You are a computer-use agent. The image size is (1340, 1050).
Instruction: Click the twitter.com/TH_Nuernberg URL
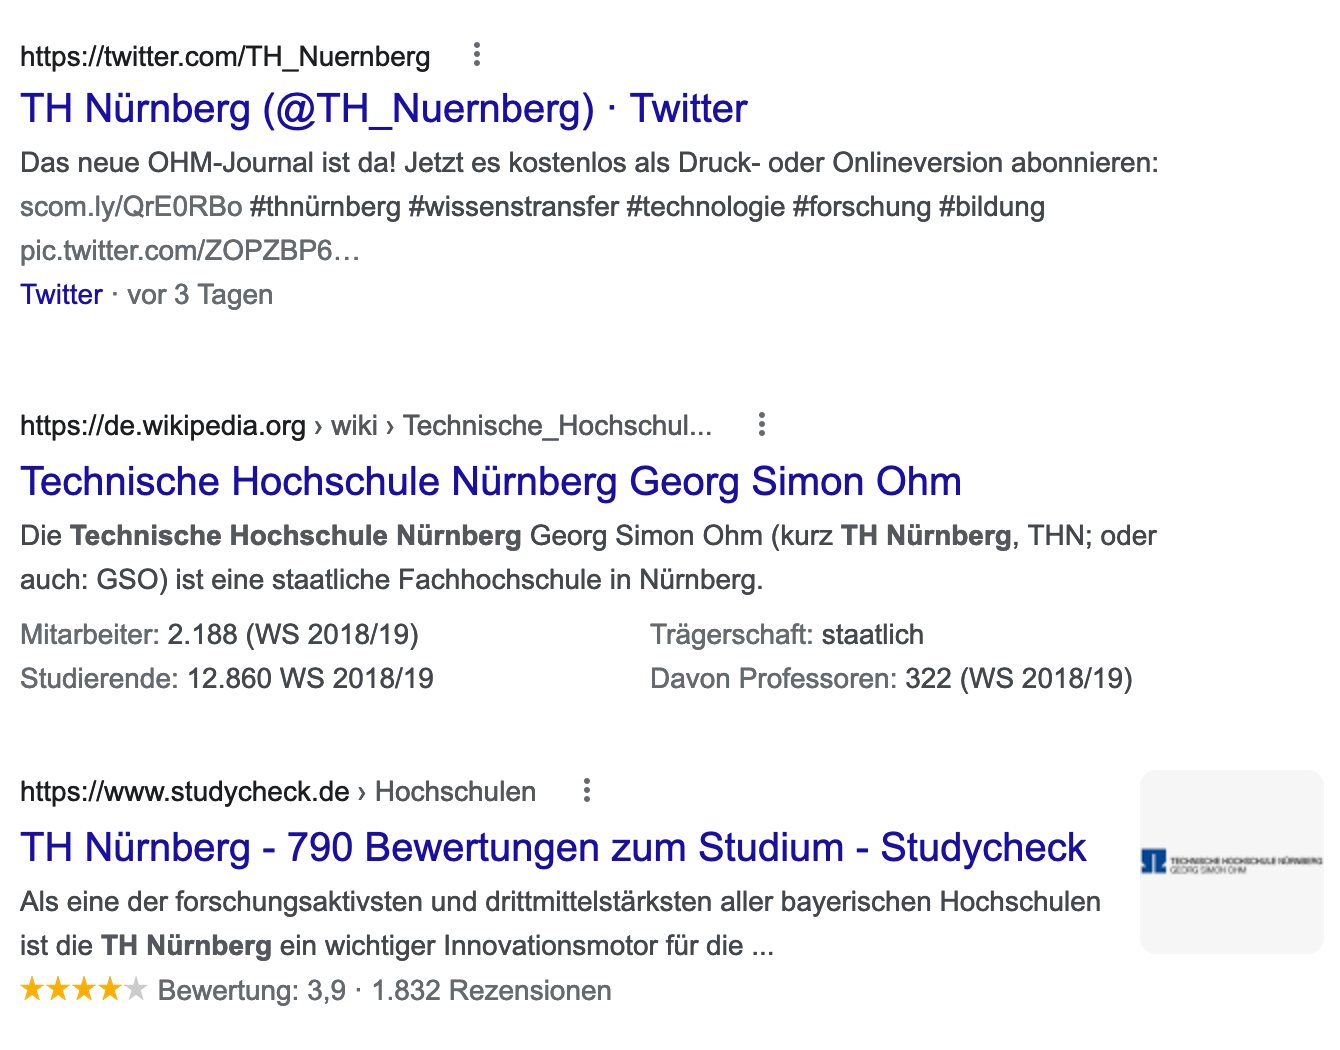pos(225,56)
